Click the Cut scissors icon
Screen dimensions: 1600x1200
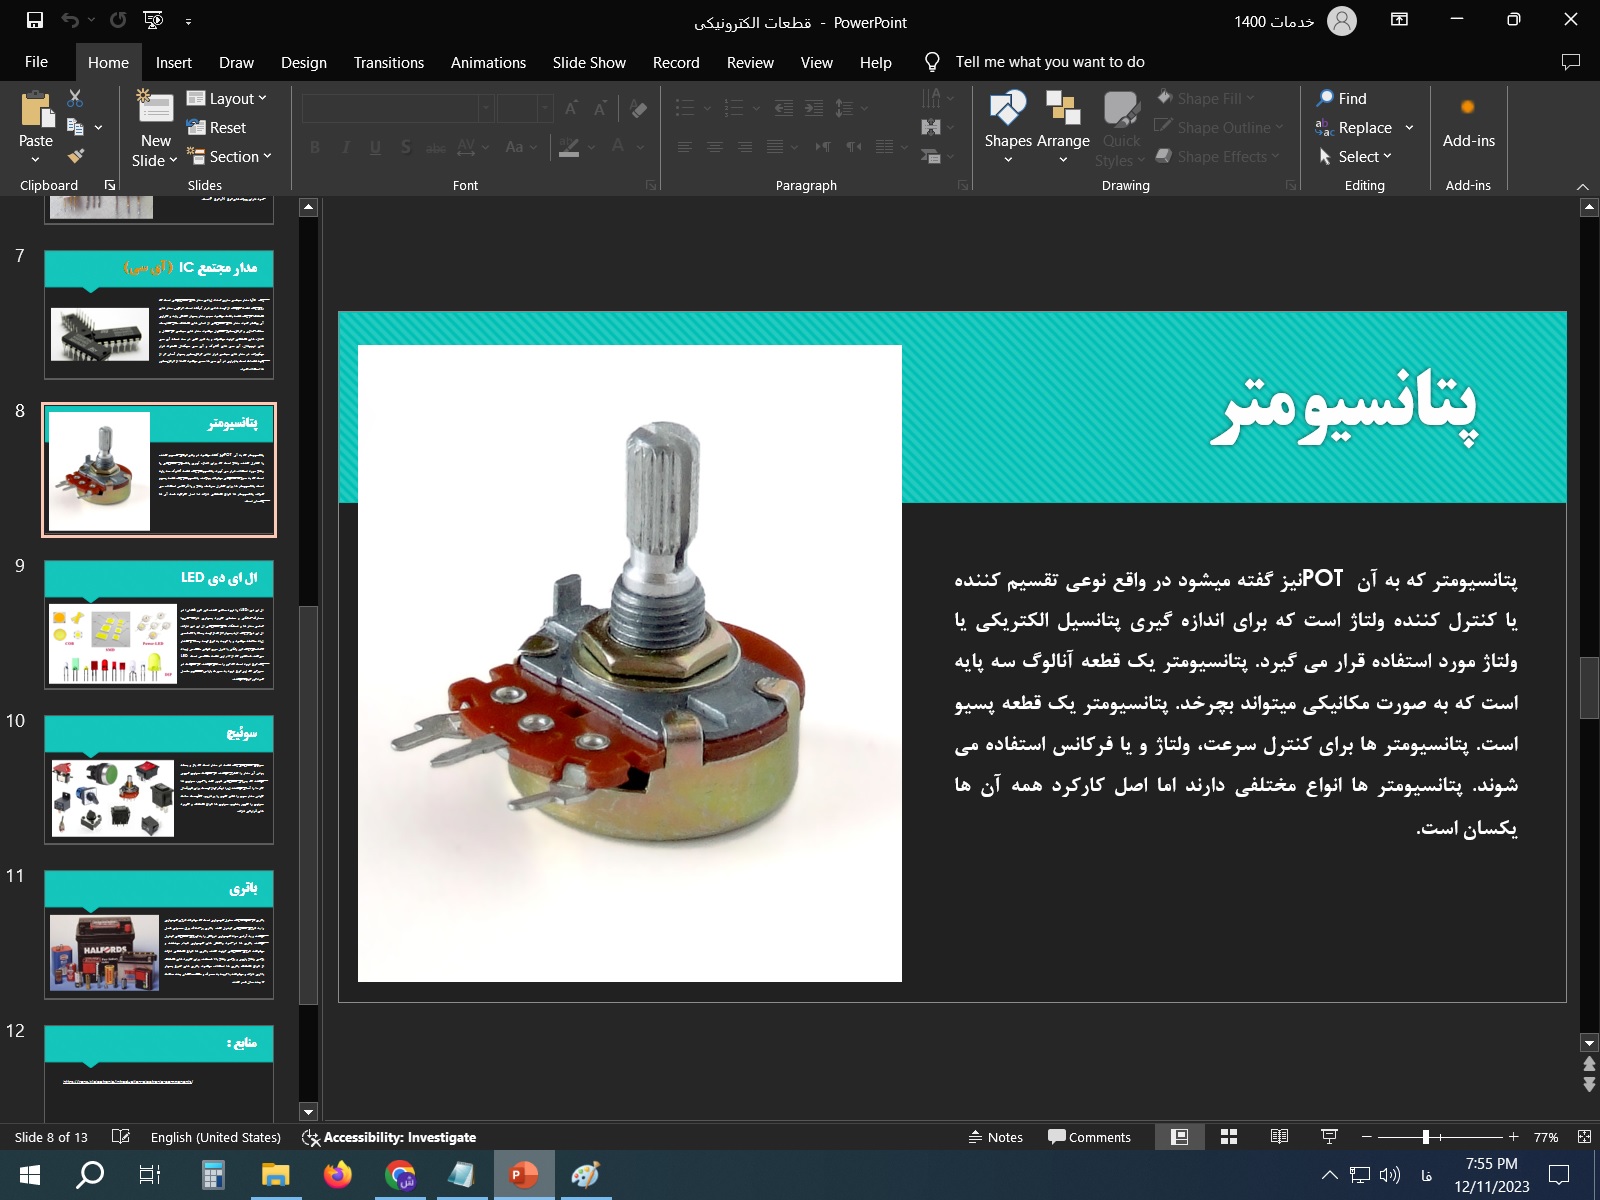click(75, 98)
